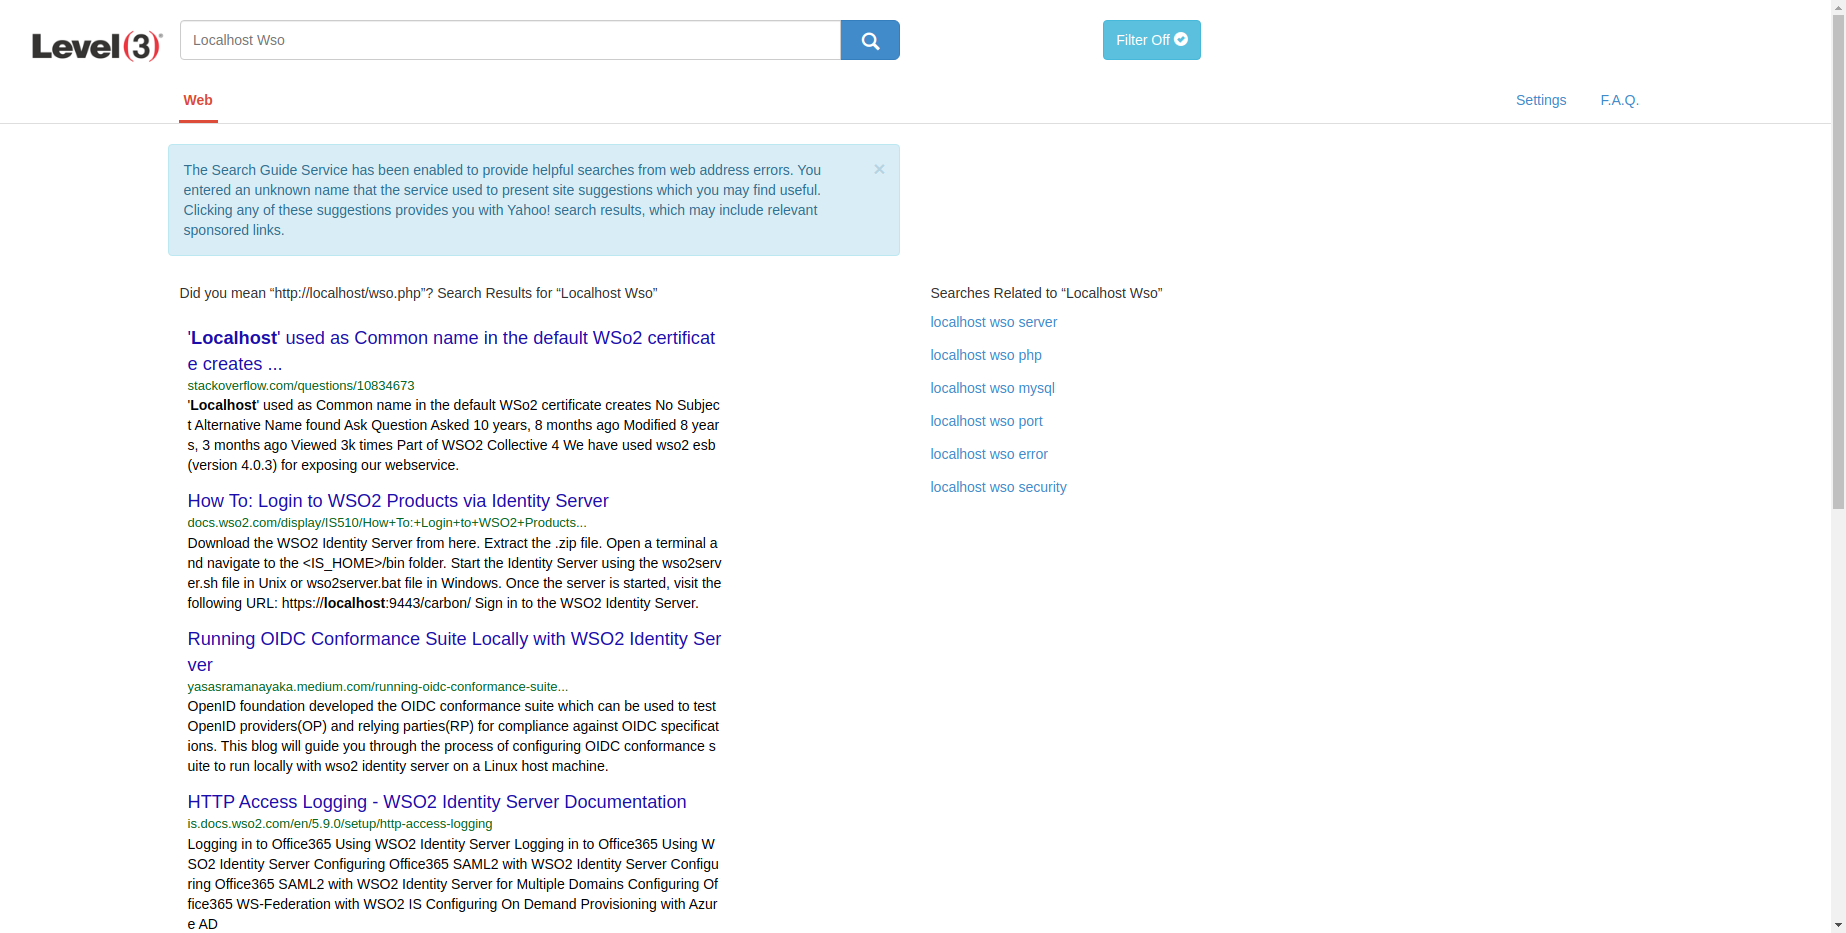Click the scrollbar up arrow
Image resolution: width=1846 pixels, height=933 pixels.
[1838, 7]
